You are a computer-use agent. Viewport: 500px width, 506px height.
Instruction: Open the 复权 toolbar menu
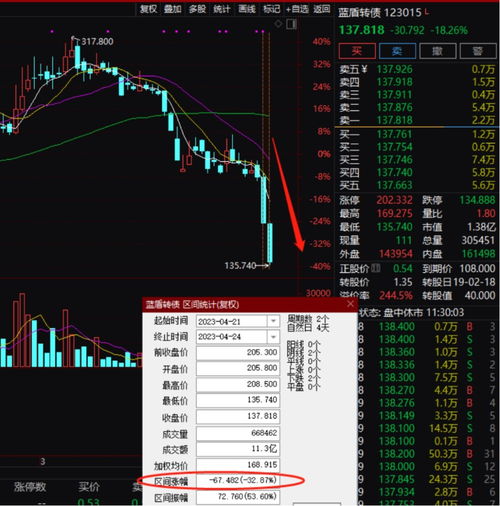click(148, 9)
